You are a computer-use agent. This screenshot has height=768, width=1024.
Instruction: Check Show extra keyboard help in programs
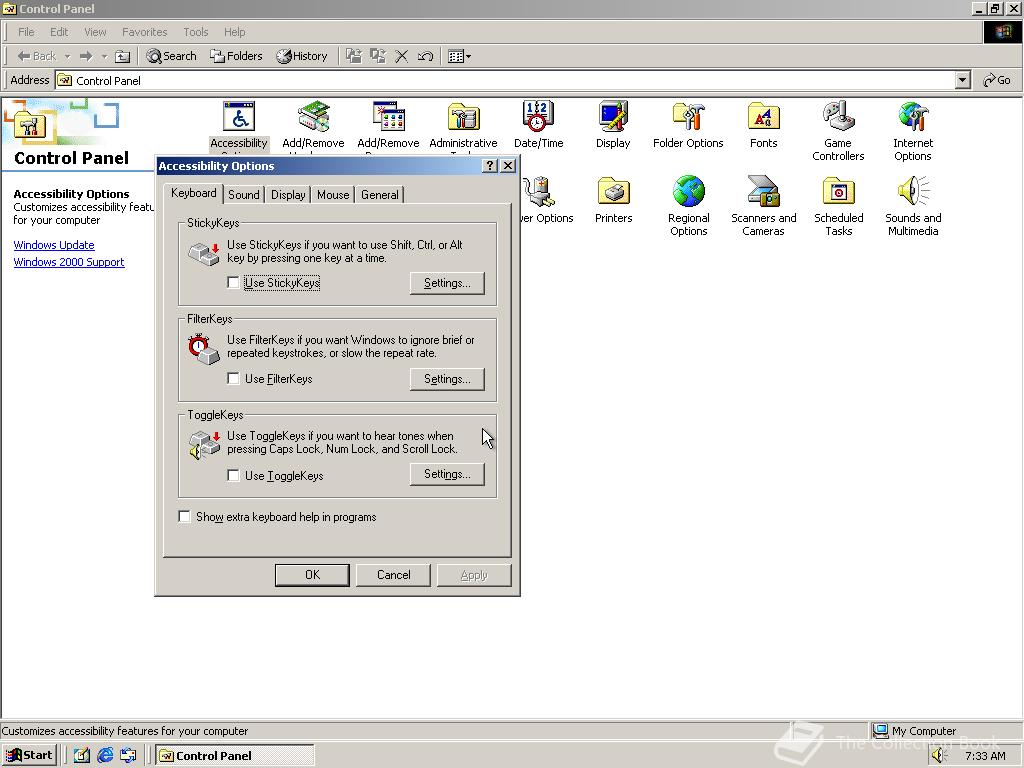pos(184,517)
